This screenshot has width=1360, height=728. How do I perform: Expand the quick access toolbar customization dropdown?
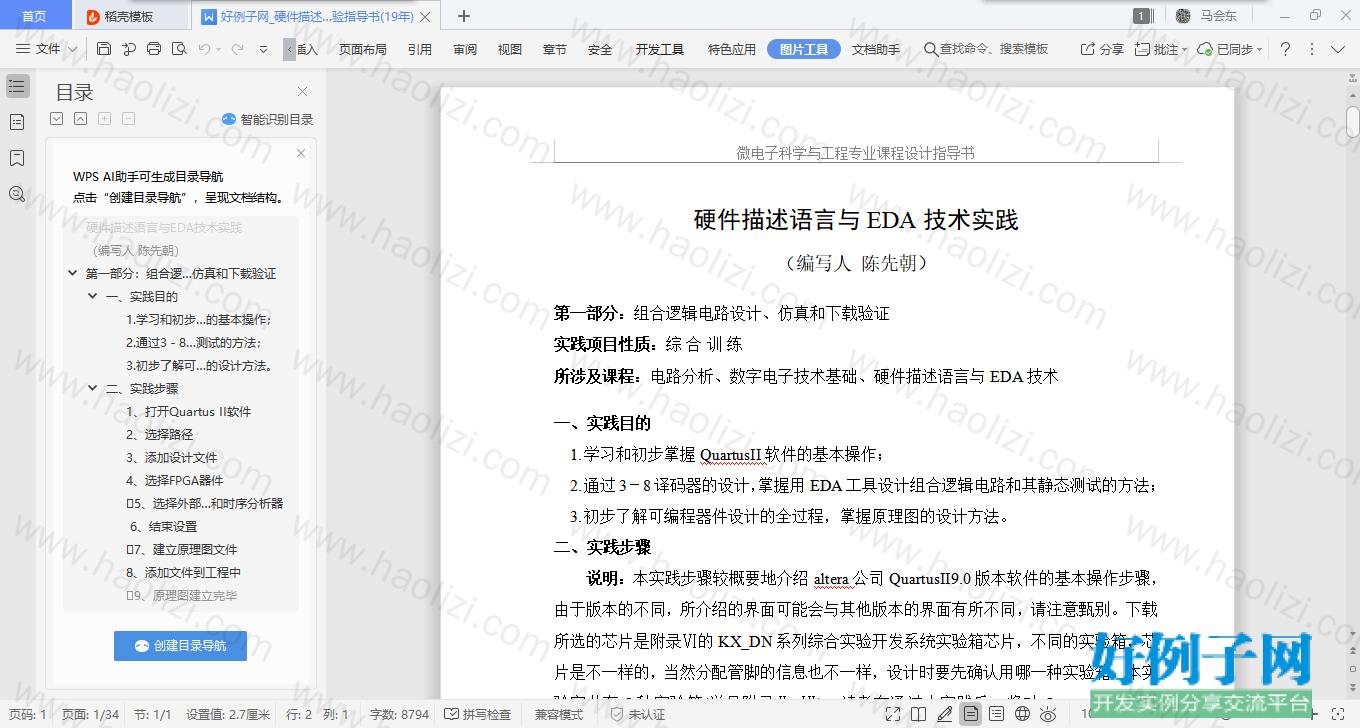coord(264,49)
